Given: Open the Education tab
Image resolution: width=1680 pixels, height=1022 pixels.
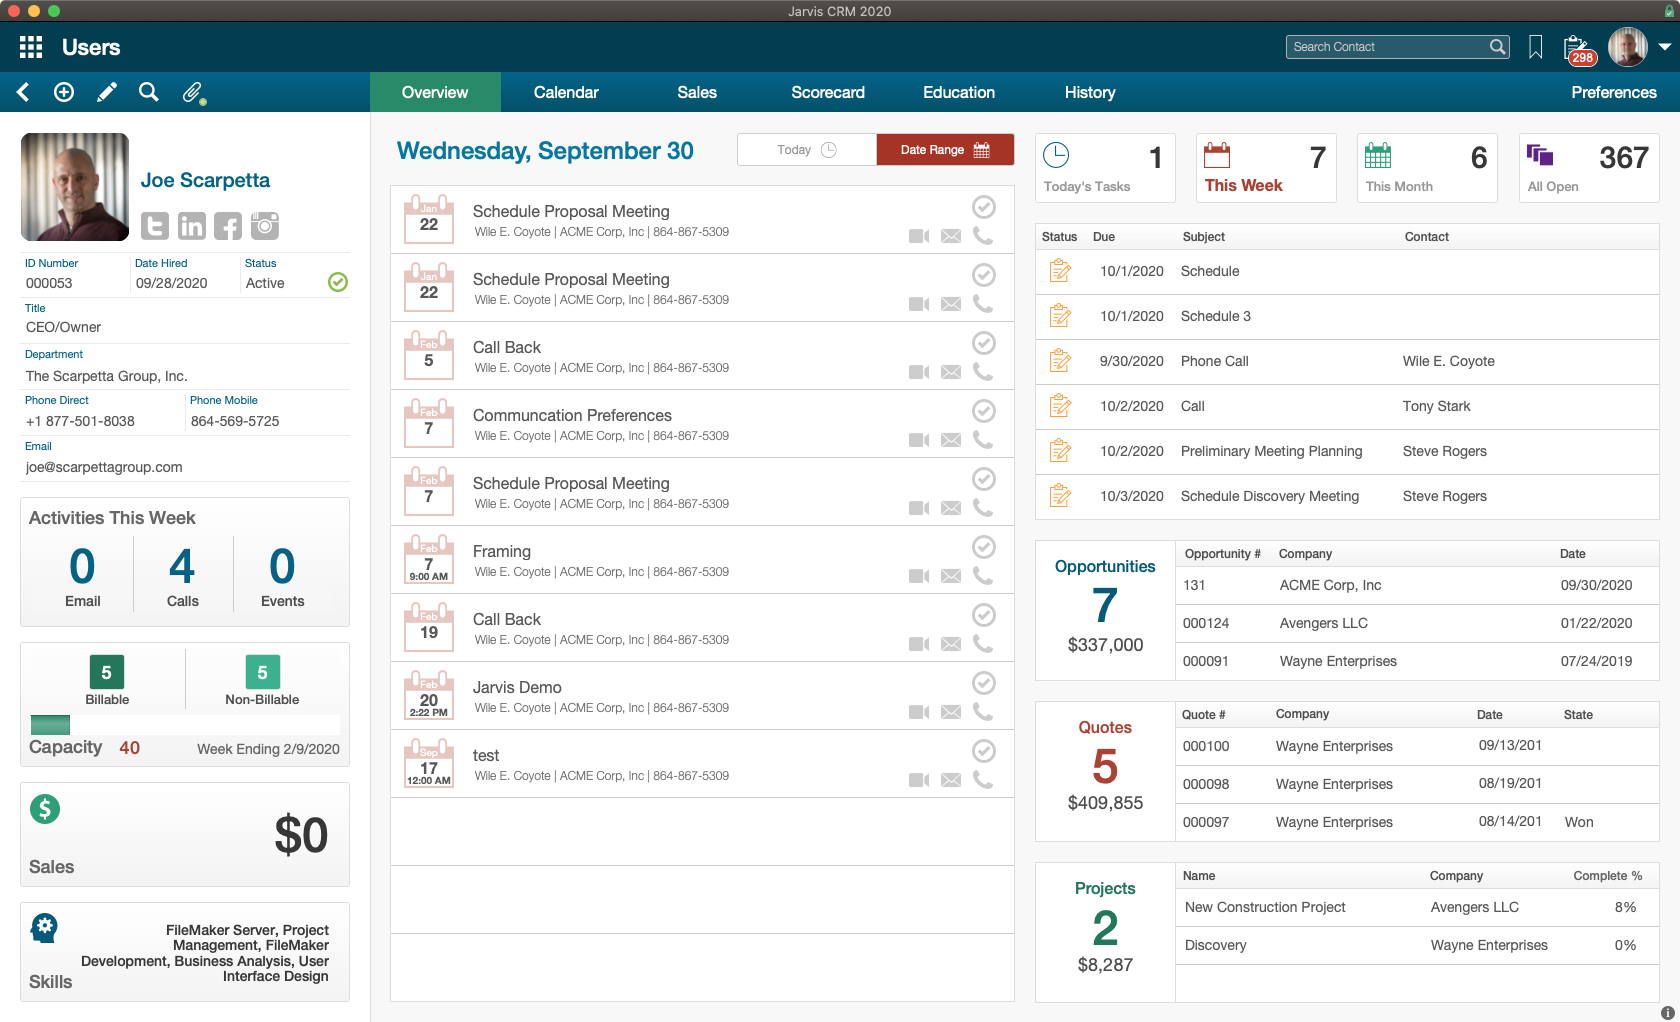Looking at the screenshot, I should 959,92.
